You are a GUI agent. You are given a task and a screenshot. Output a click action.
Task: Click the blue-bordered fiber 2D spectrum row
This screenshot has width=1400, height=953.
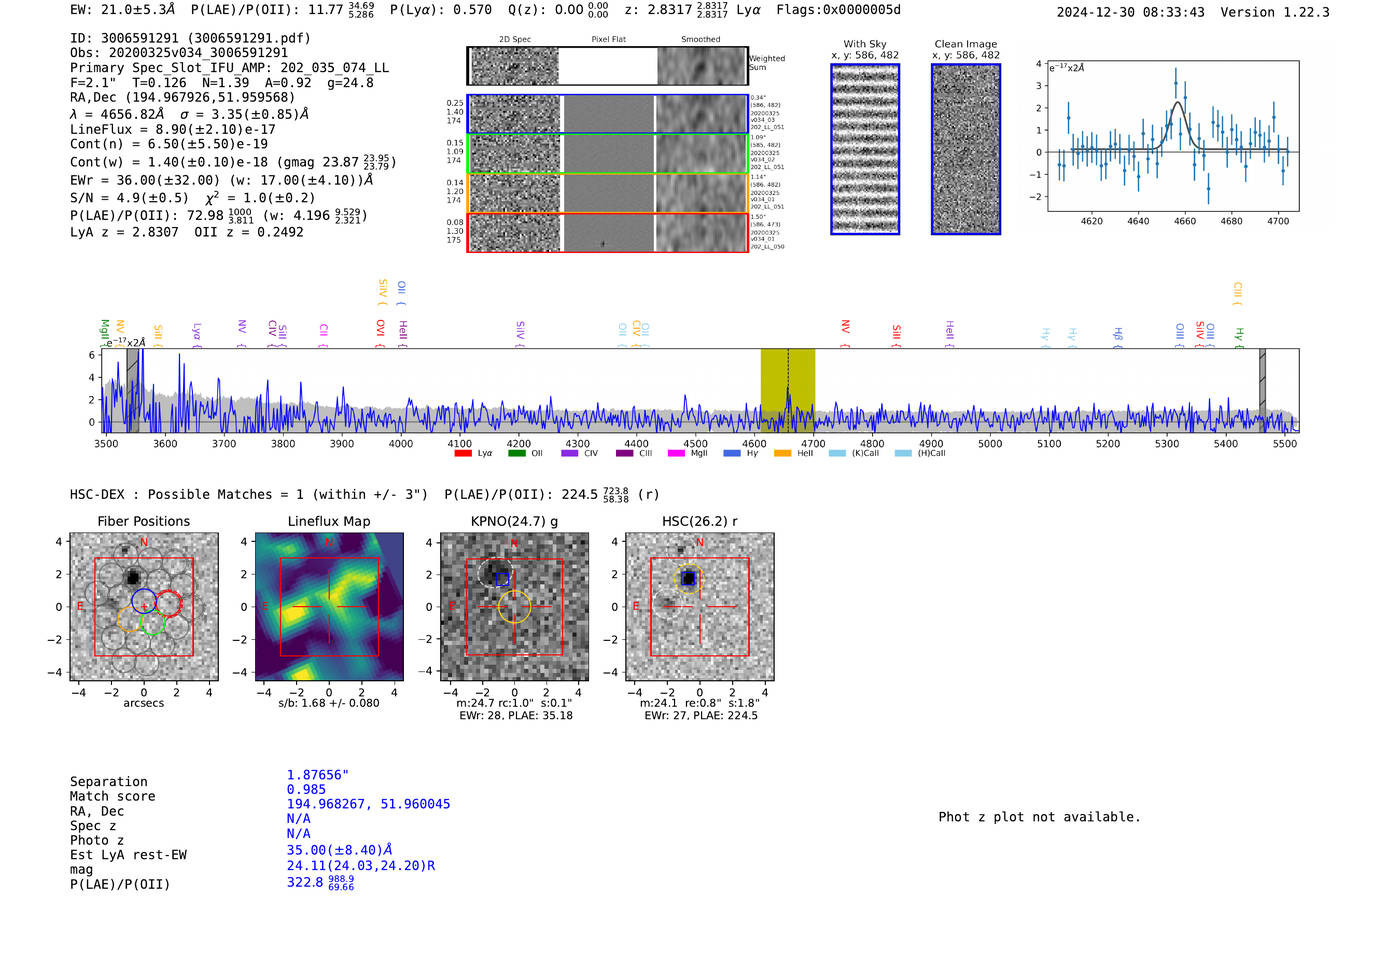[x=607, y=114]
